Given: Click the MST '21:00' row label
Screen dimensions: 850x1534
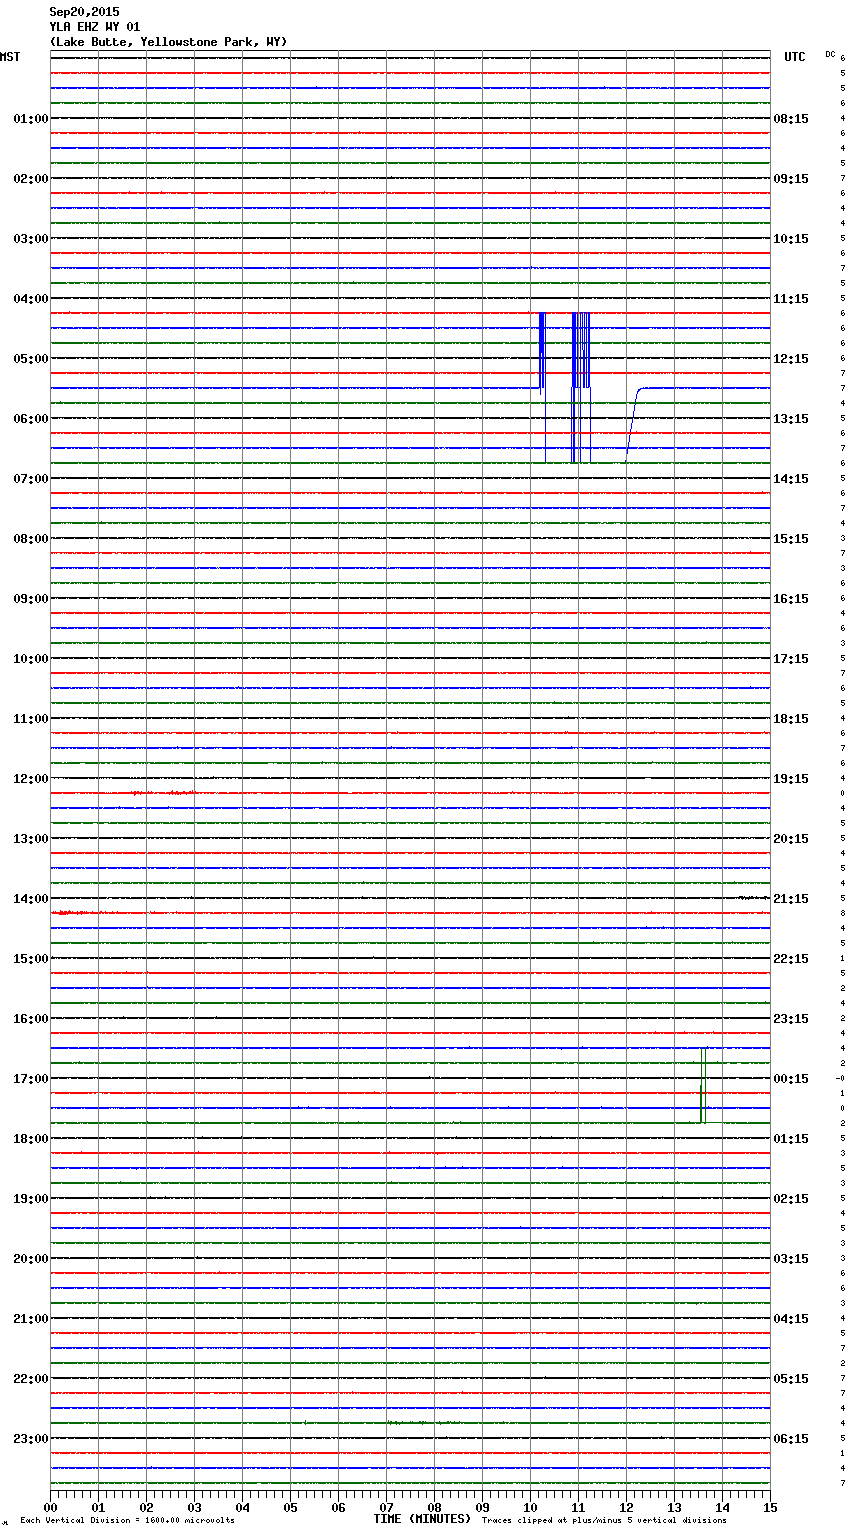Looking at the screenshot, I should click(31, 1319).
